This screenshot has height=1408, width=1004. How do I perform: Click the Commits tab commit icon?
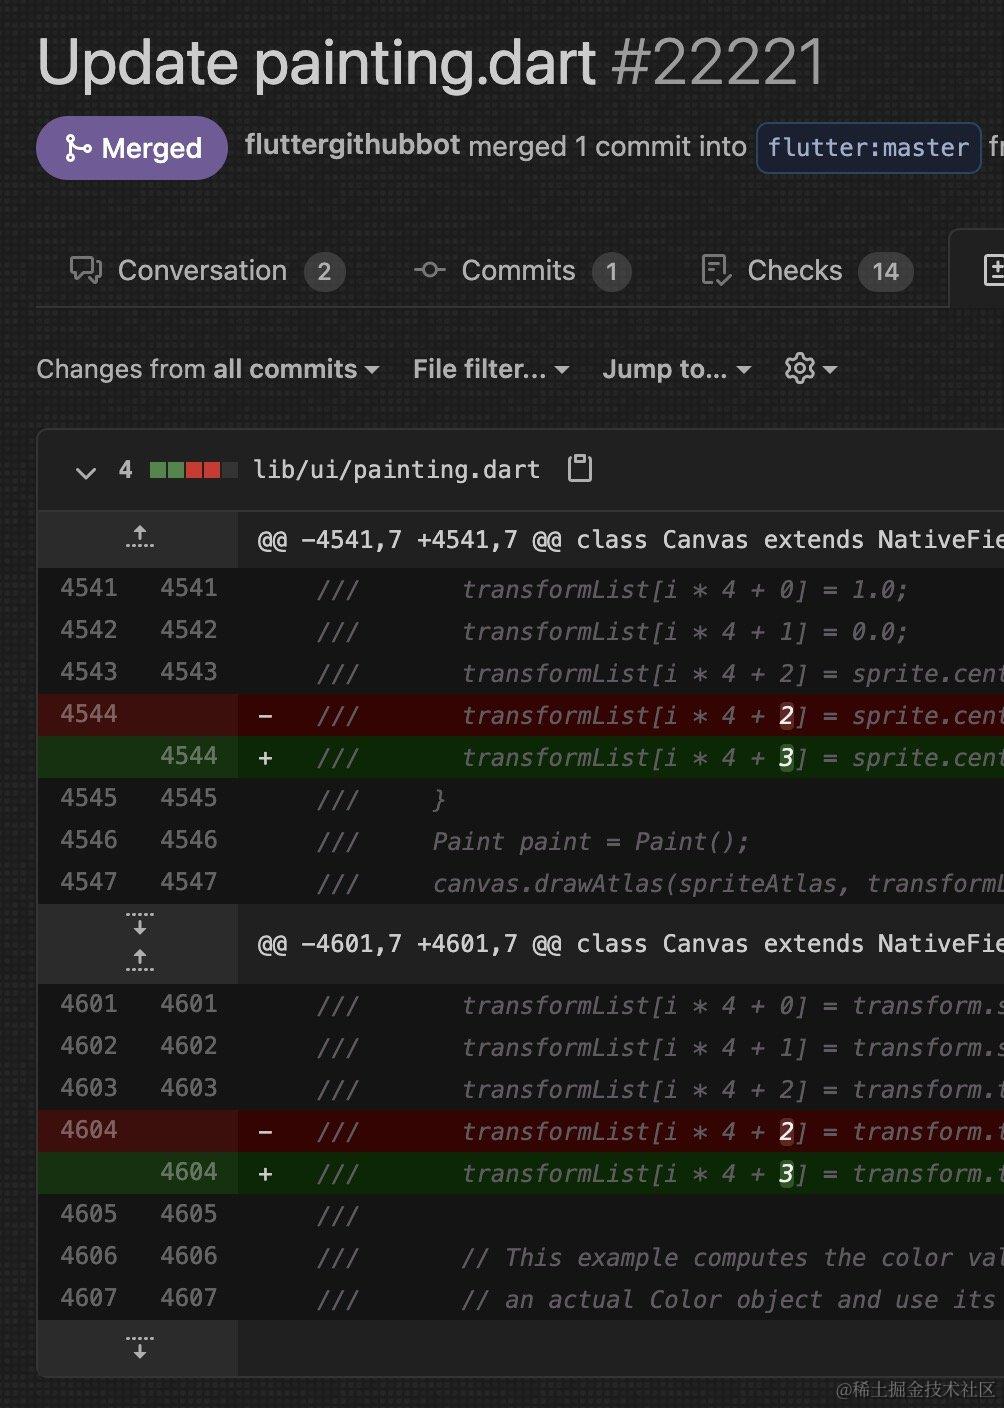pyautogui.click(x=429, y=270)
